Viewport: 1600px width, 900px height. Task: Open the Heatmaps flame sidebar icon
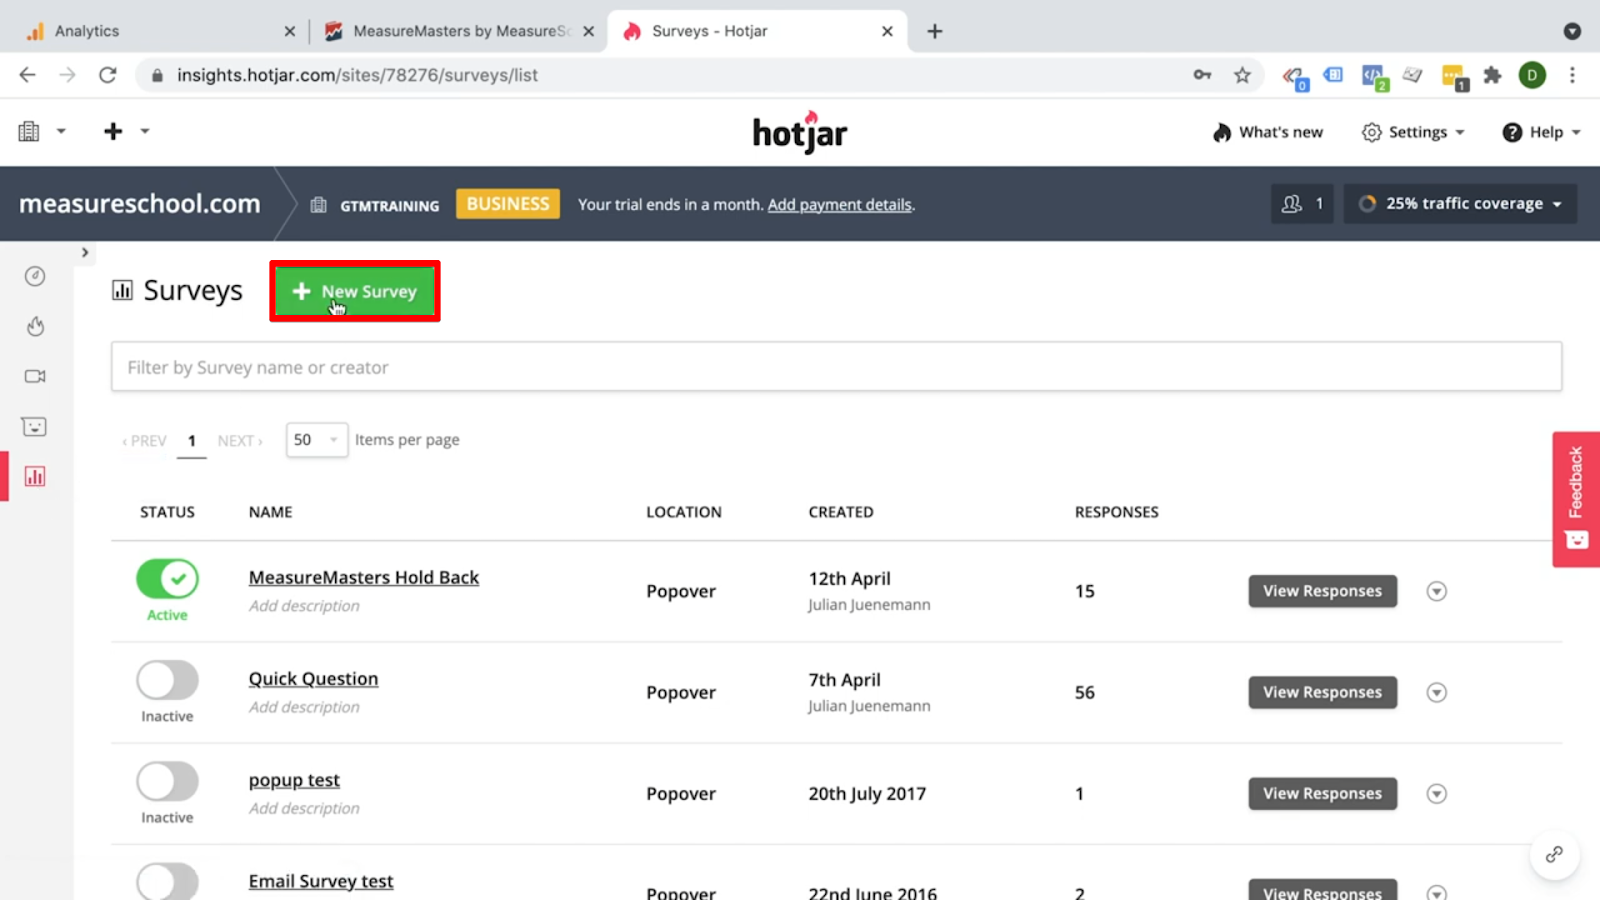point(35,326)
